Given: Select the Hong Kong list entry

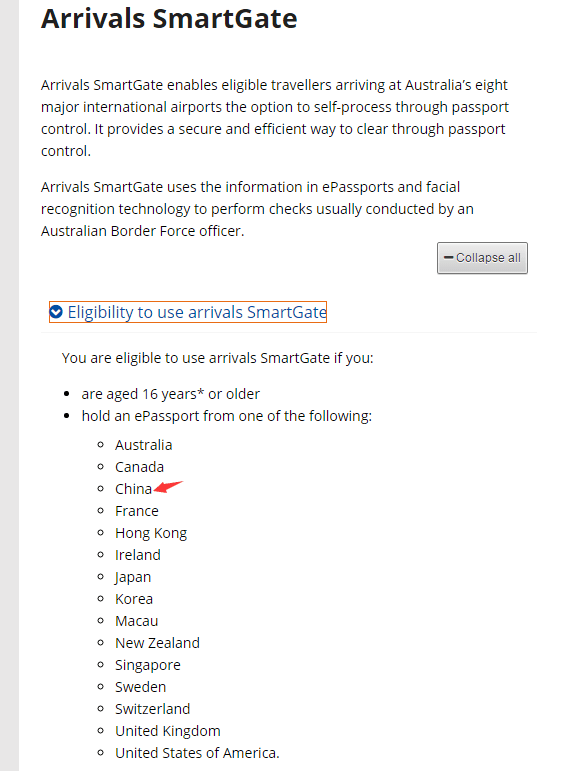Looking at the screenshot, I should 151,534.
